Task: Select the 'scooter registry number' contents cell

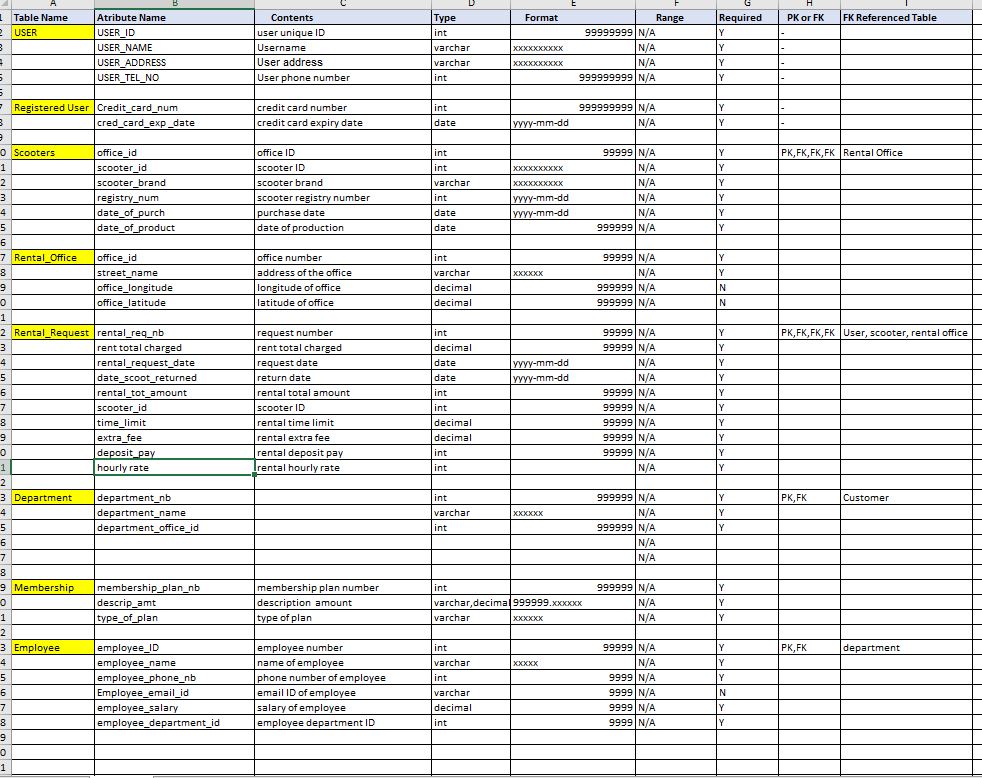Action: 343,198
